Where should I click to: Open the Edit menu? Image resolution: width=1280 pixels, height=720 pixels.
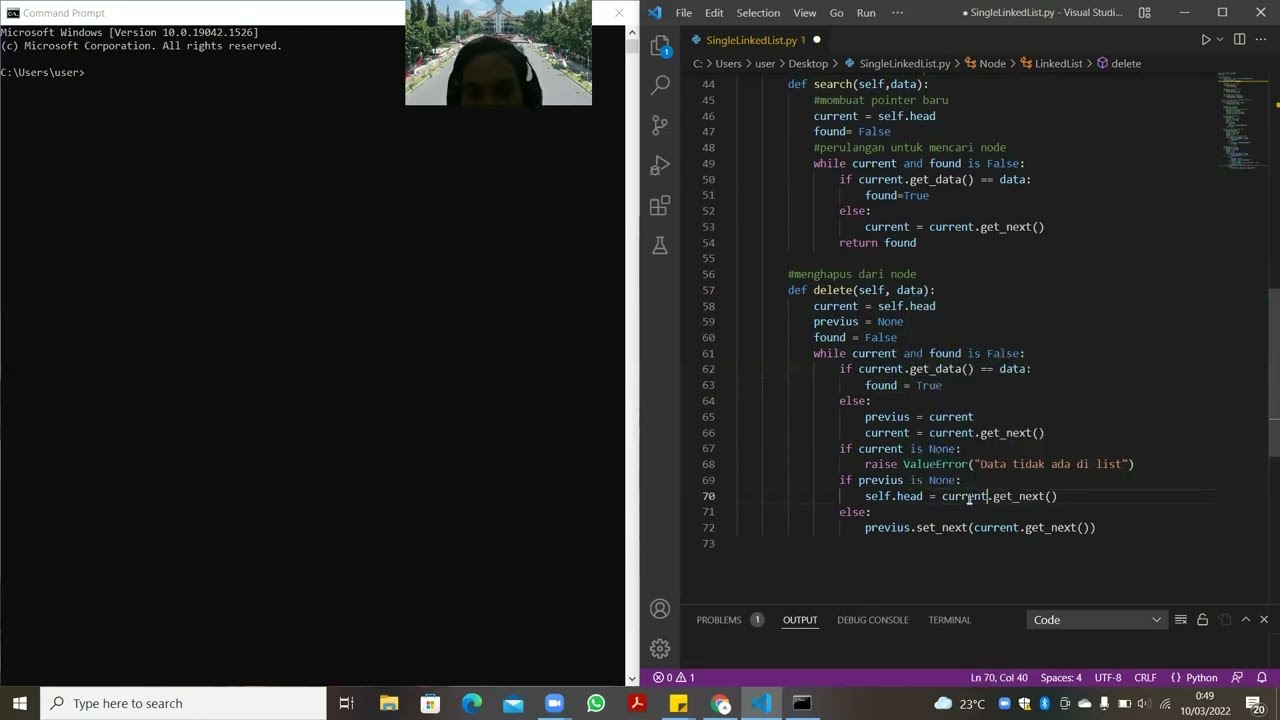(x=714, y=13)
